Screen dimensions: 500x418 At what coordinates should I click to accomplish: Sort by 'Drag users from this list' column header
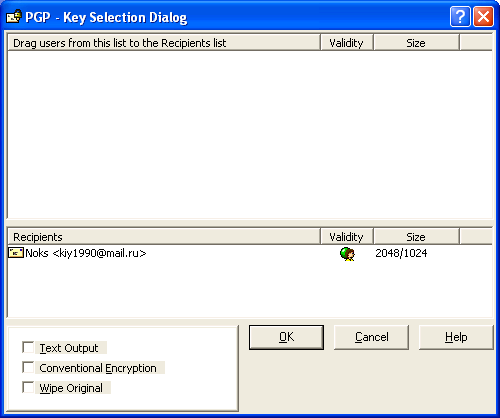tap(164, 43)
